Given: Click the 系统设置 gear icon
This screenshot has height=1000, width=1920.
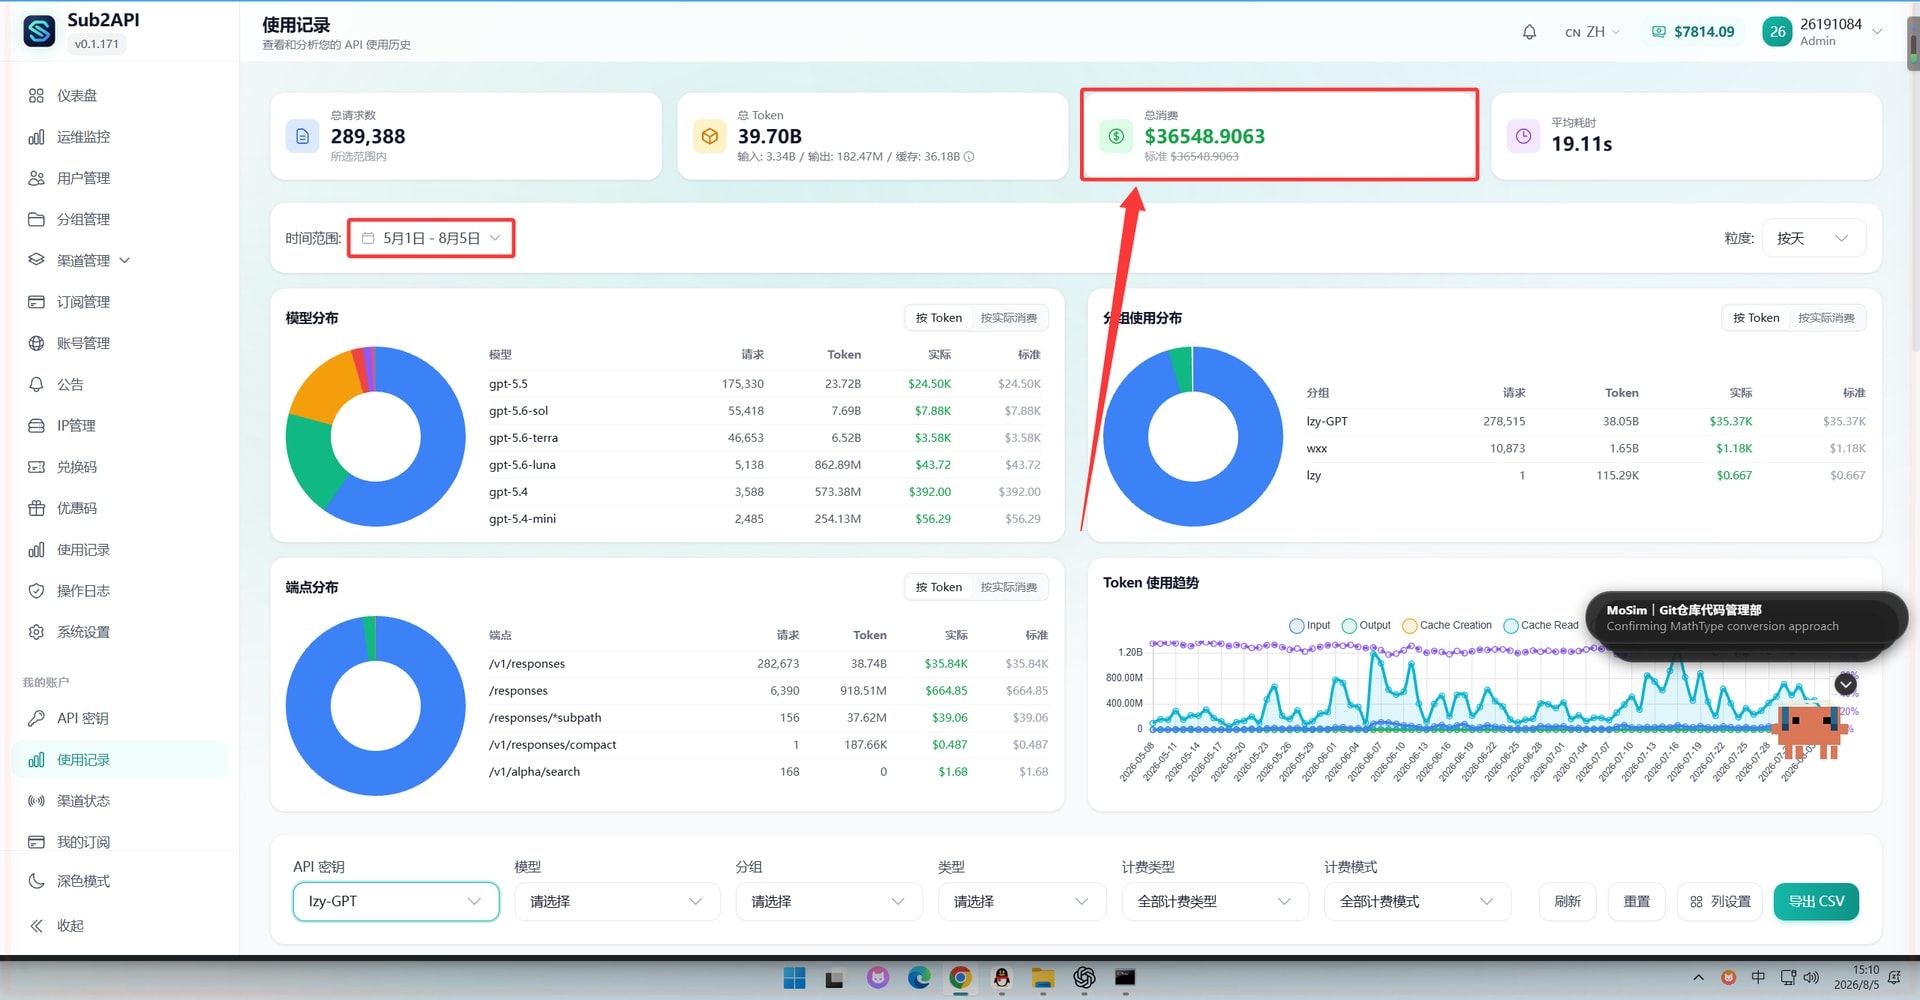Looking at the screenshot, I should tap(36, 632).
